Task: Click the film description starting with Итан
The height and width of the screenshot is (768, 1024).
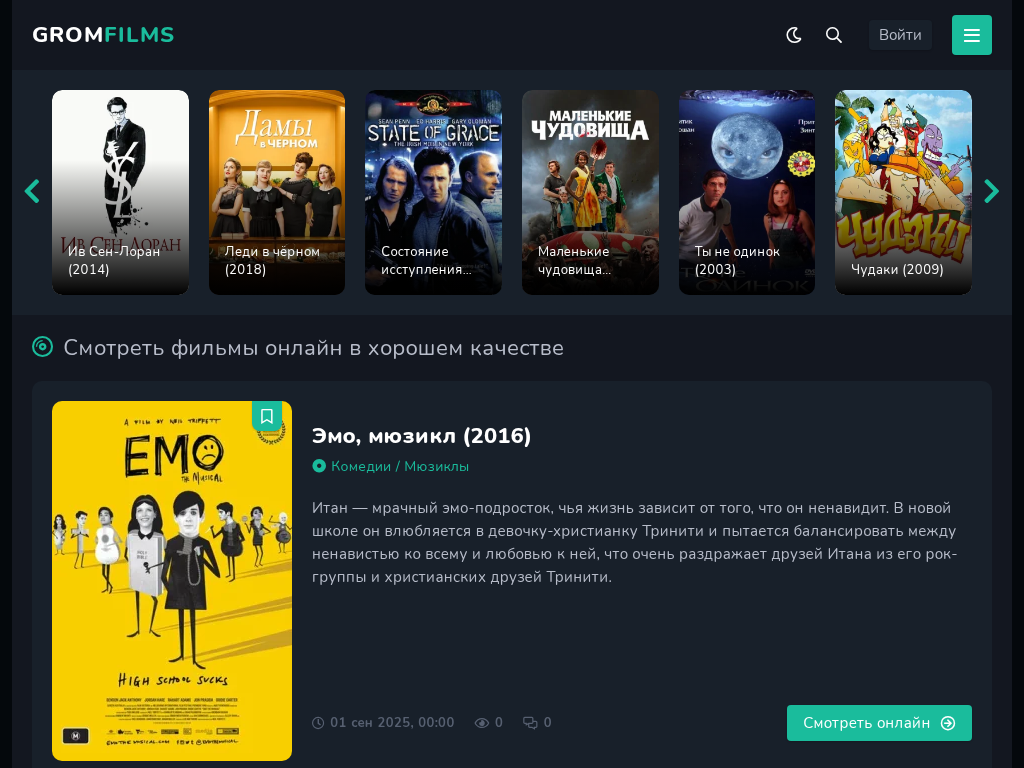Action: pos(635,542)
